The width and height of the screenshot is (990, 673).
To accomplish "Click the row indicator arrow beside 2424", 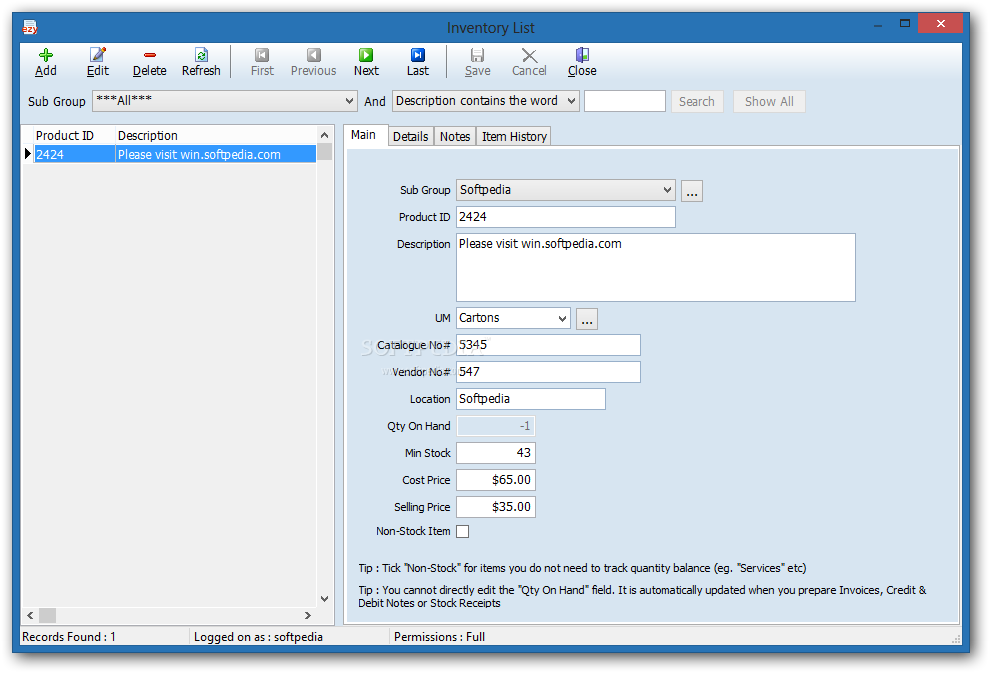I will pos(28,154).
